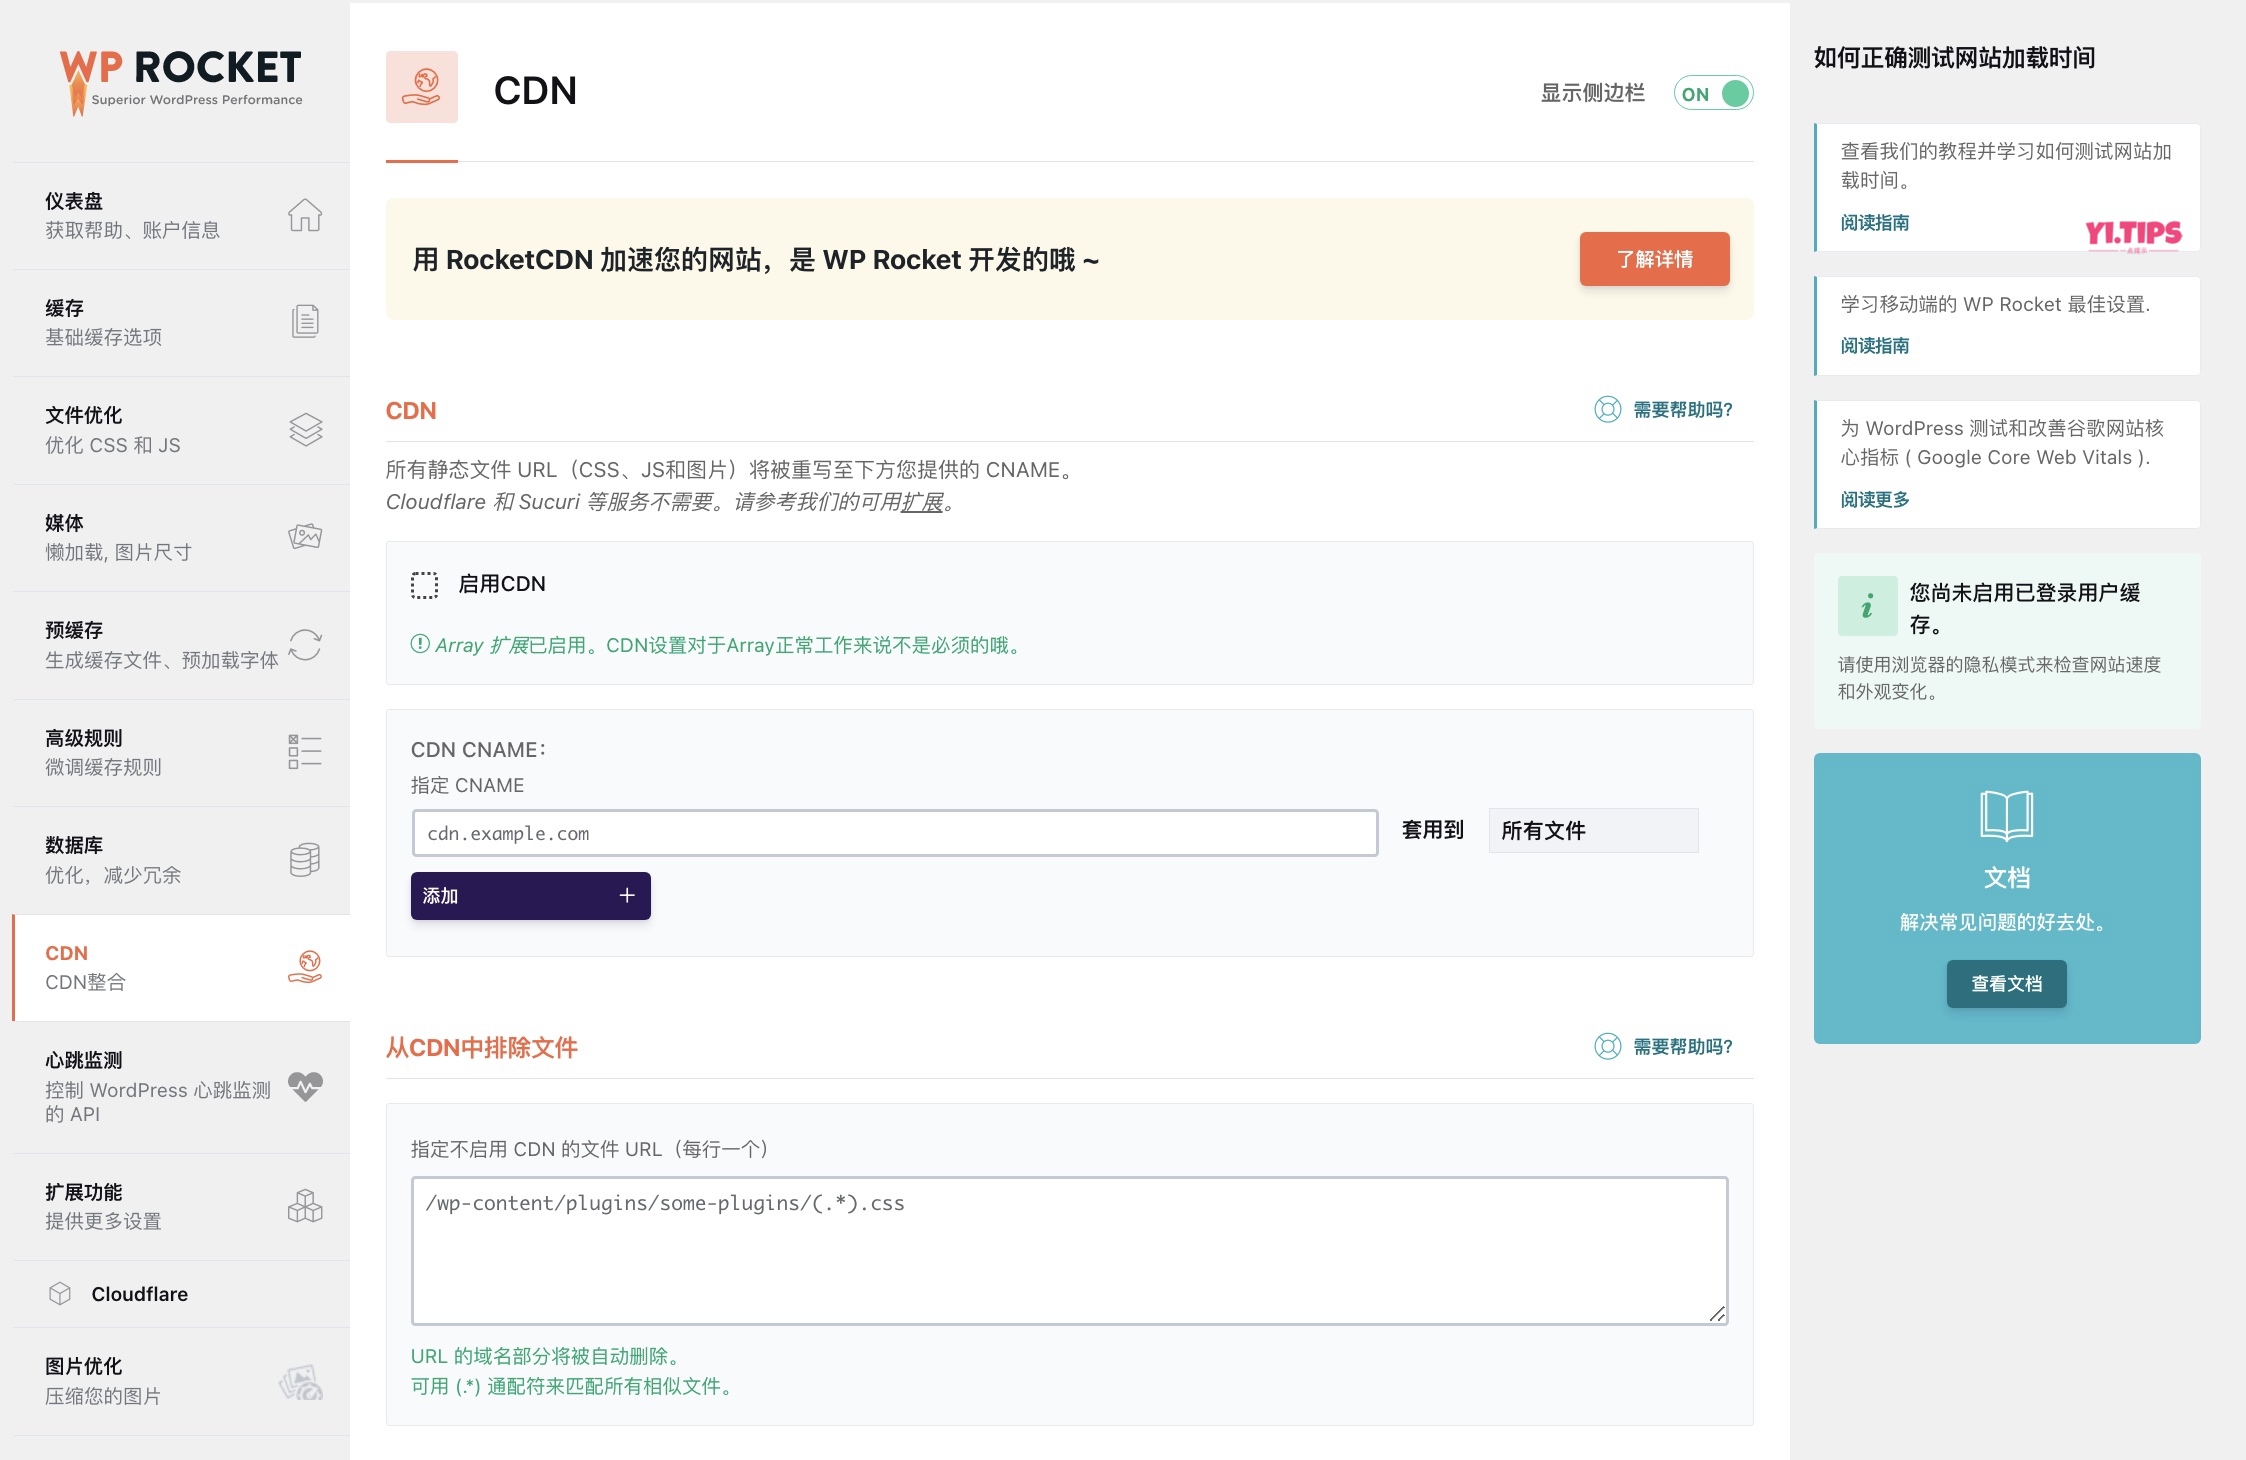Click the cdn.example.com CNAME input field
The width and height of the screenshot is (2246, 1460).
895,833
